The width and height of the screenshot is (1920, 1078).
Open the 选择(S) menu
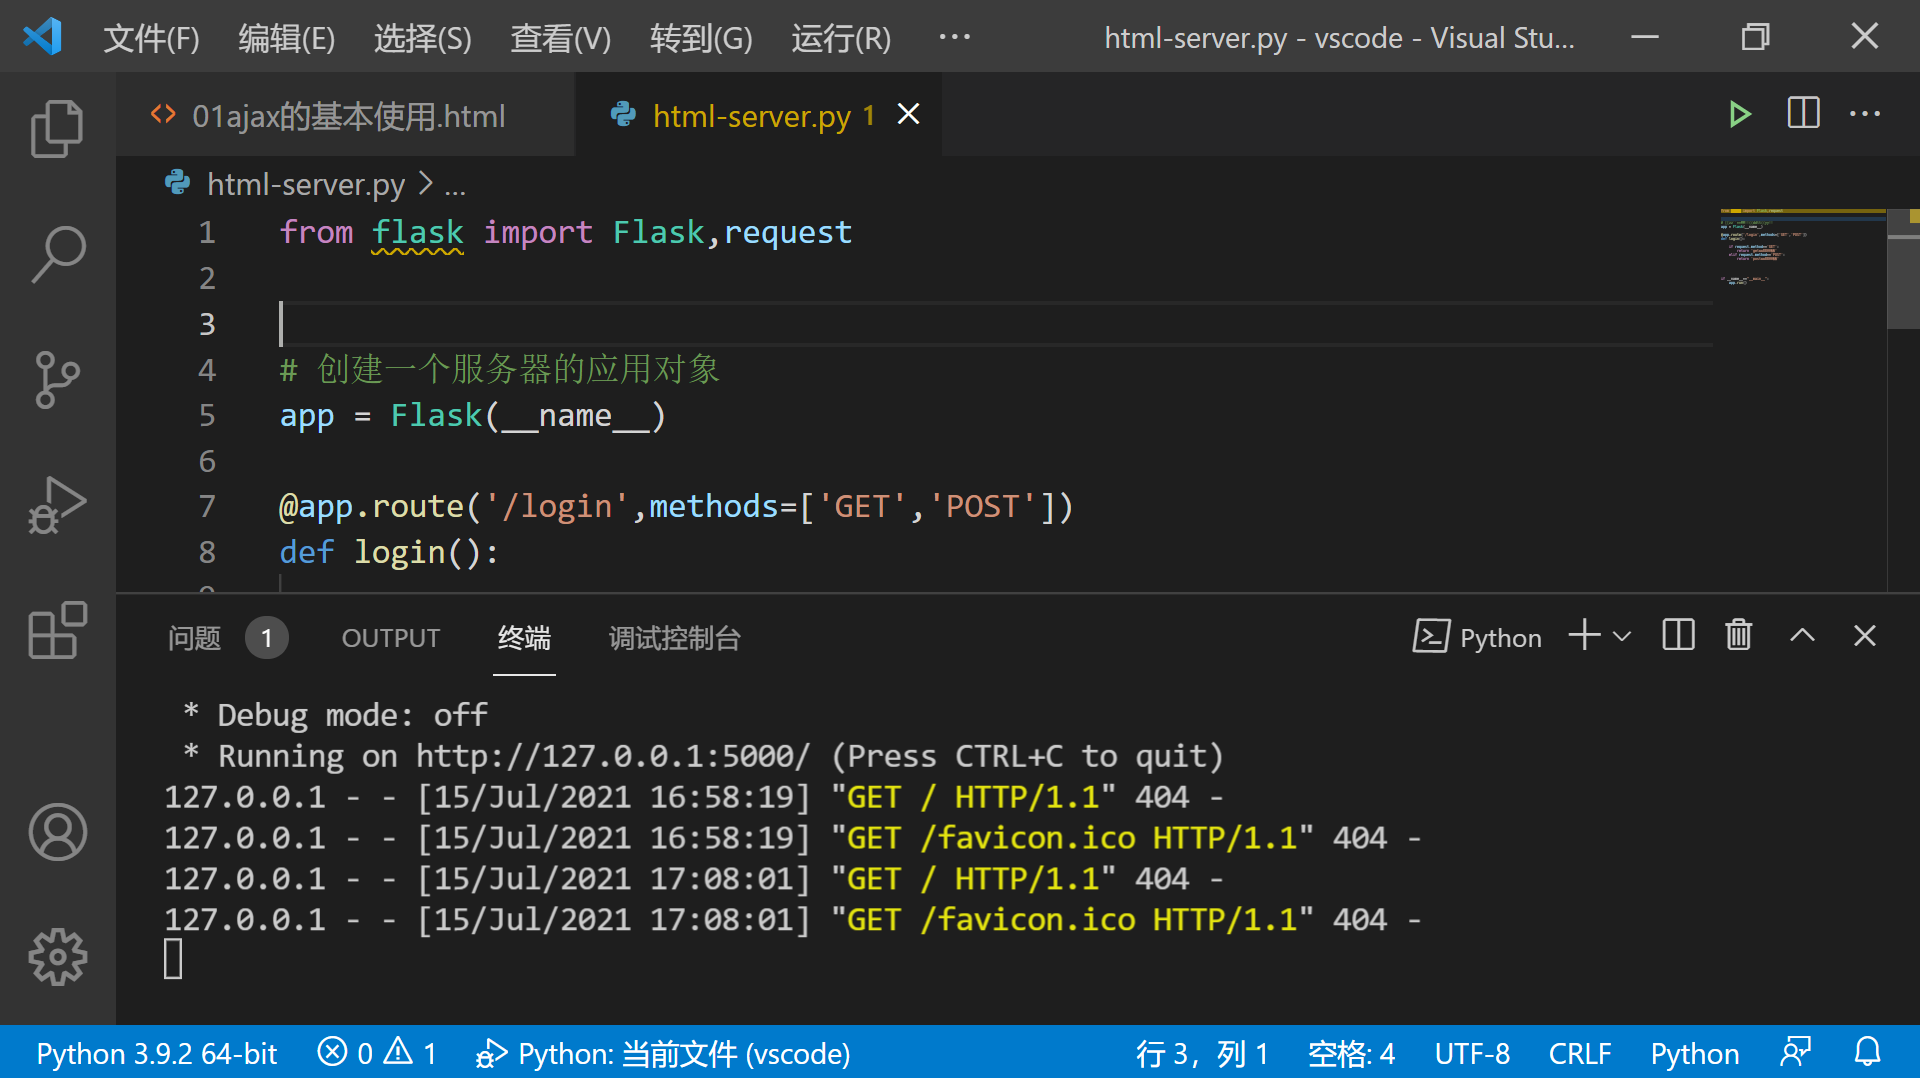click(x=422, y=39)
